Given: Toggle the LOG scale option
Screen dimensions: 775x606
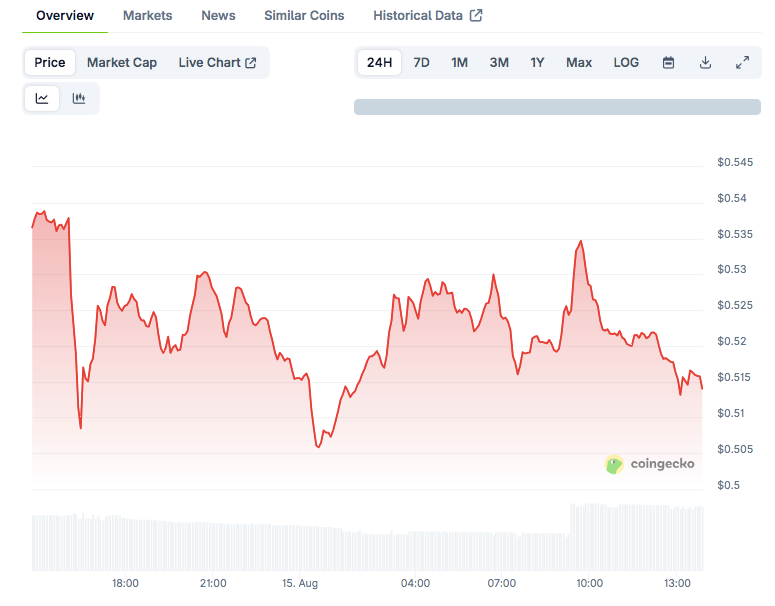Looking at the screenshot, I should 626,62.
